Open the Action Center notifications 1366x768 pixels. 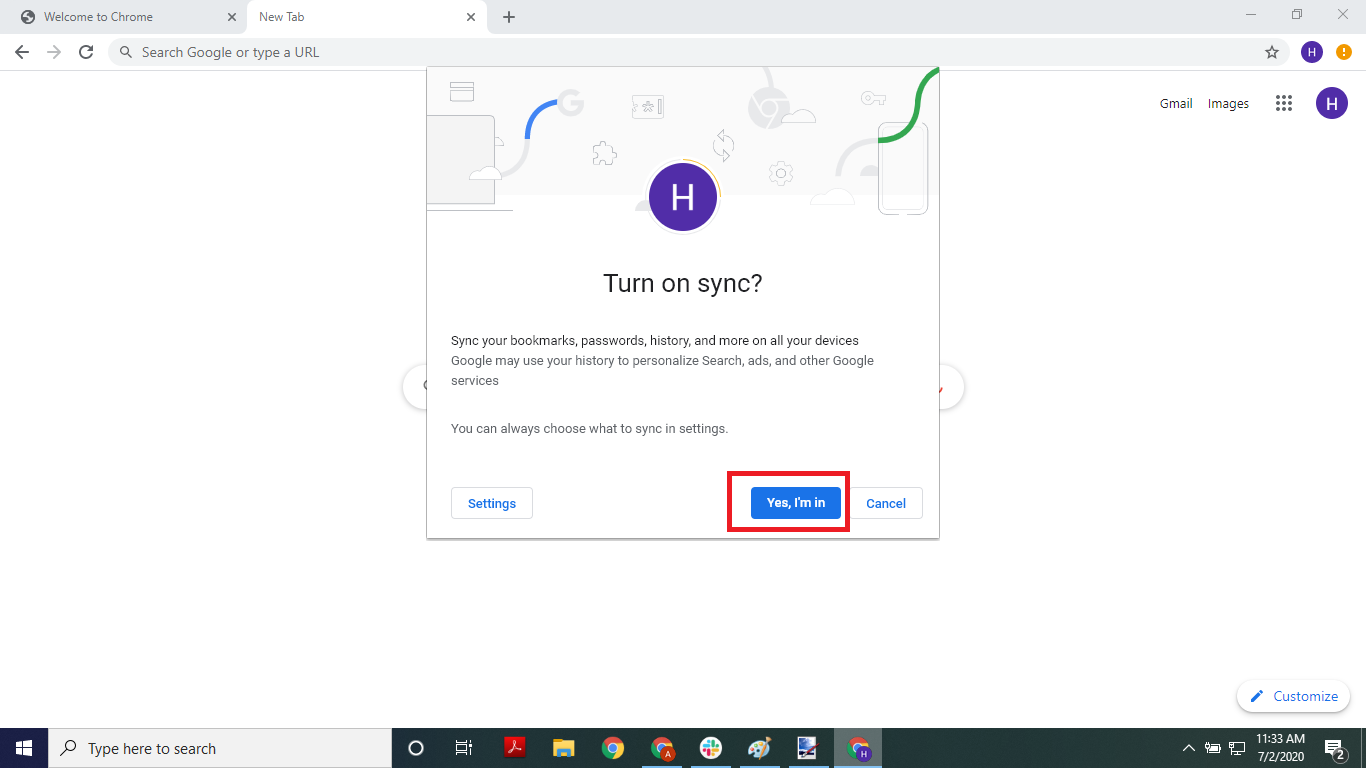point(1336,748)
